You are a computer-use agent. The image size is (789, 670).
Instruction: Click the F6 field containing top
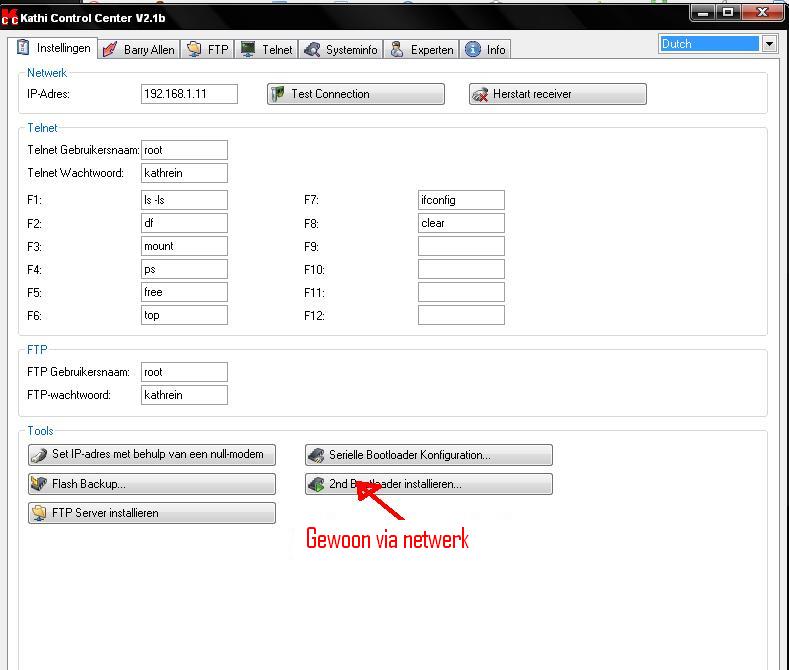[184, 315]
